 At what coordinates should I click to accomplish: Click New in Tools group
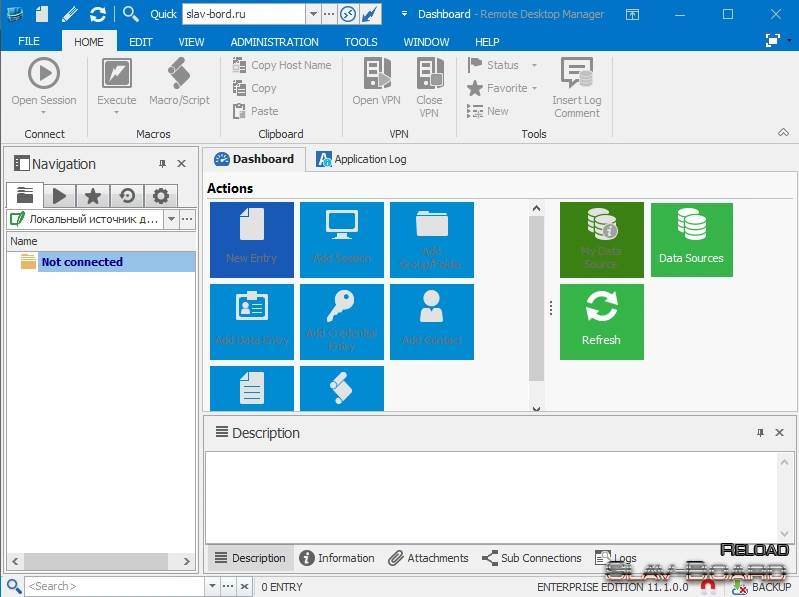pyautogui.click(x=488, y=111)
